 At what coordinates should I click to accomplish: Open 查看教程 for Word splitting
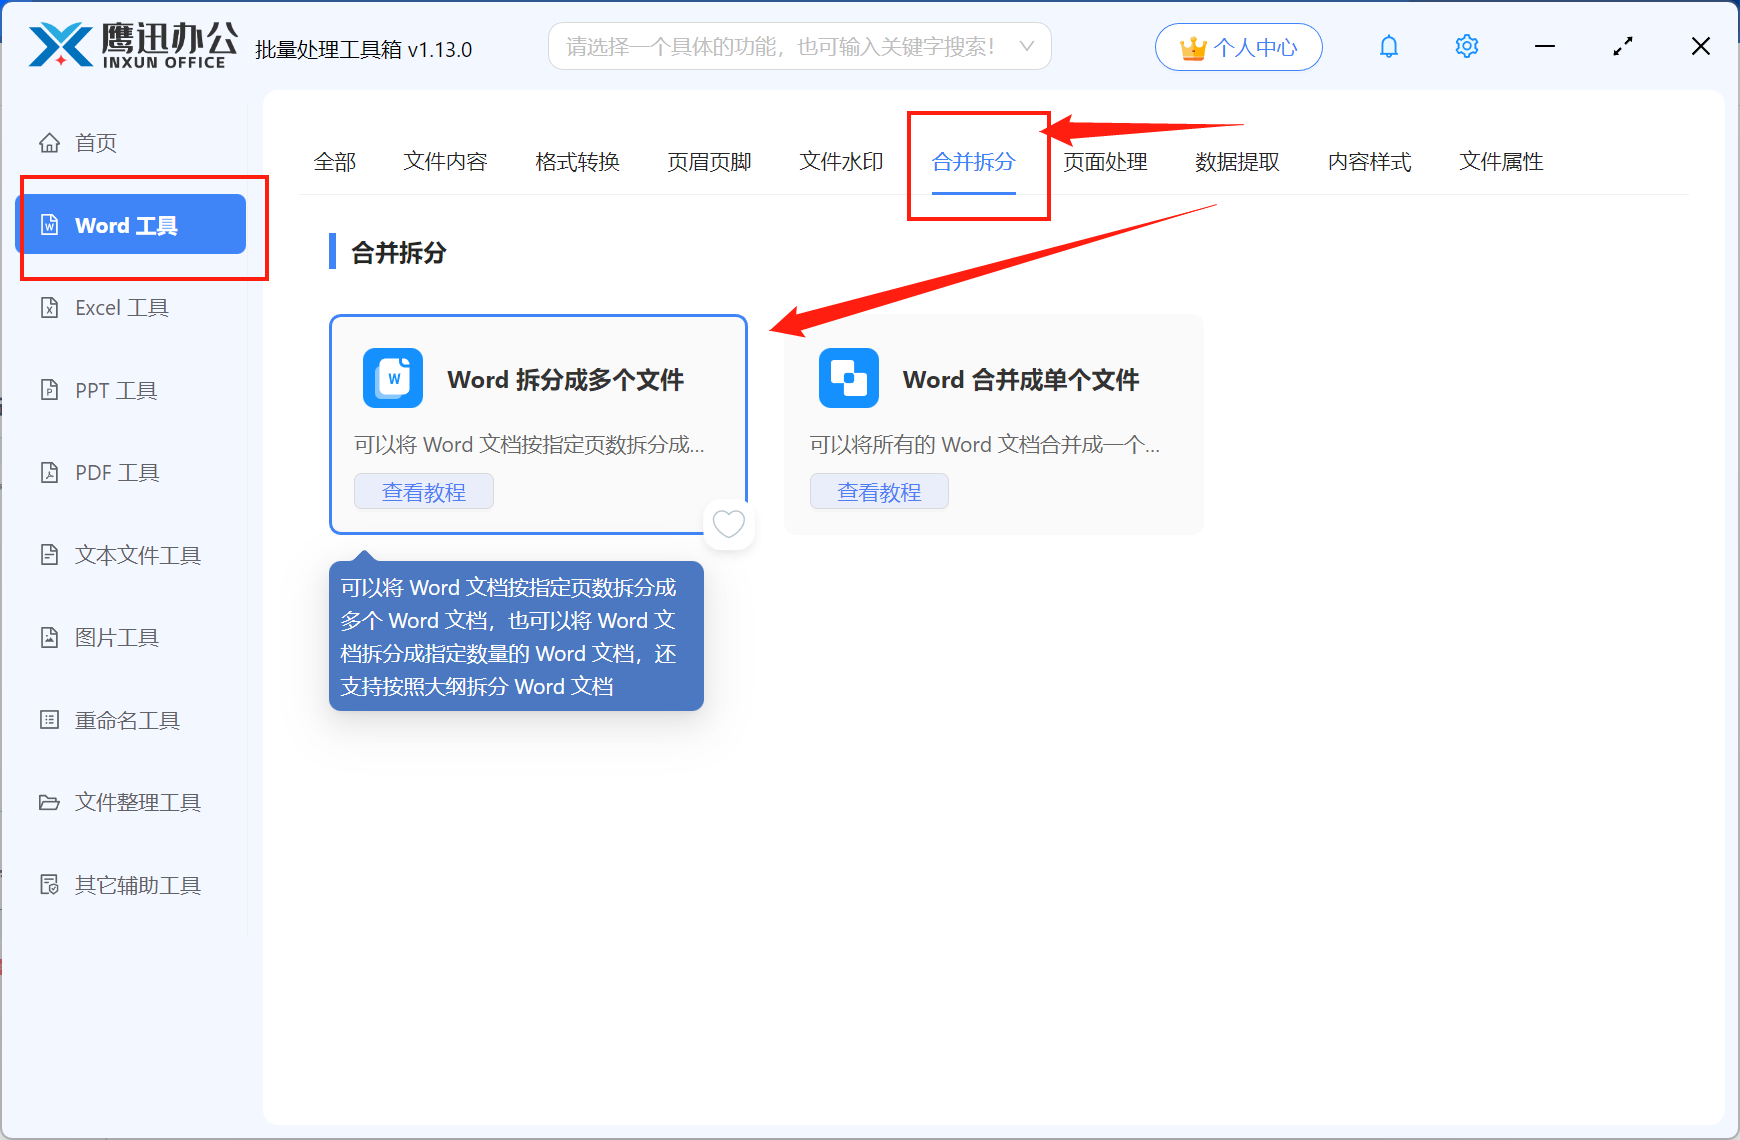[423, 491]
